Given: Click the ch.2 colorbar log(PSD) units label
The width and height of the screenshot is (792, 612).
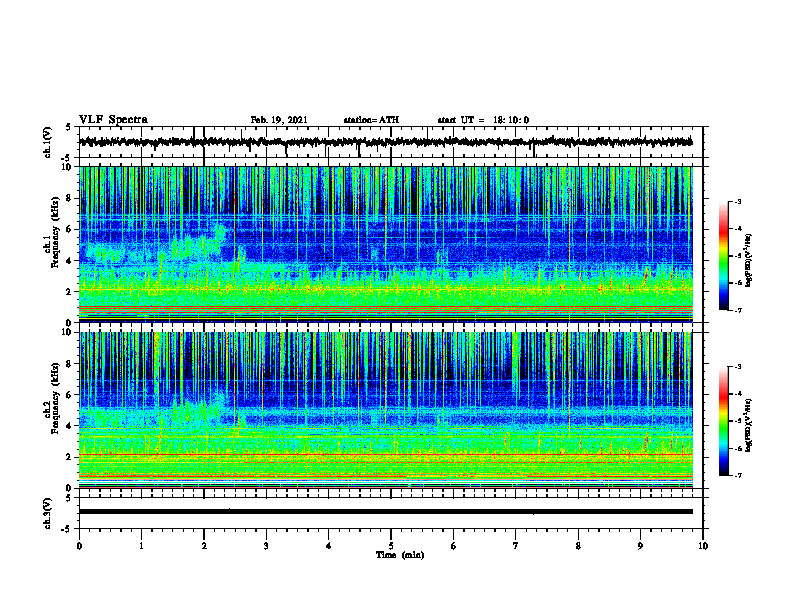Looking at the screenshot, I should click(x=749, y=424).
